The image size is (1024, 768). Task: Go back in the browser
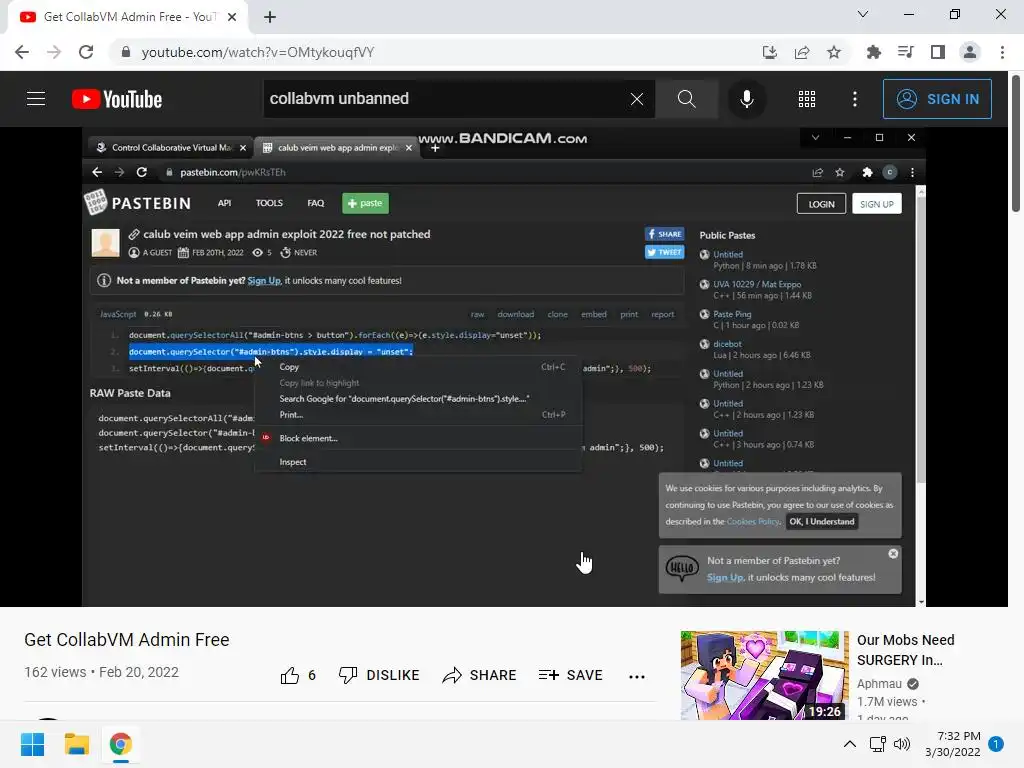pyautogui.click(x=22, y=52)
